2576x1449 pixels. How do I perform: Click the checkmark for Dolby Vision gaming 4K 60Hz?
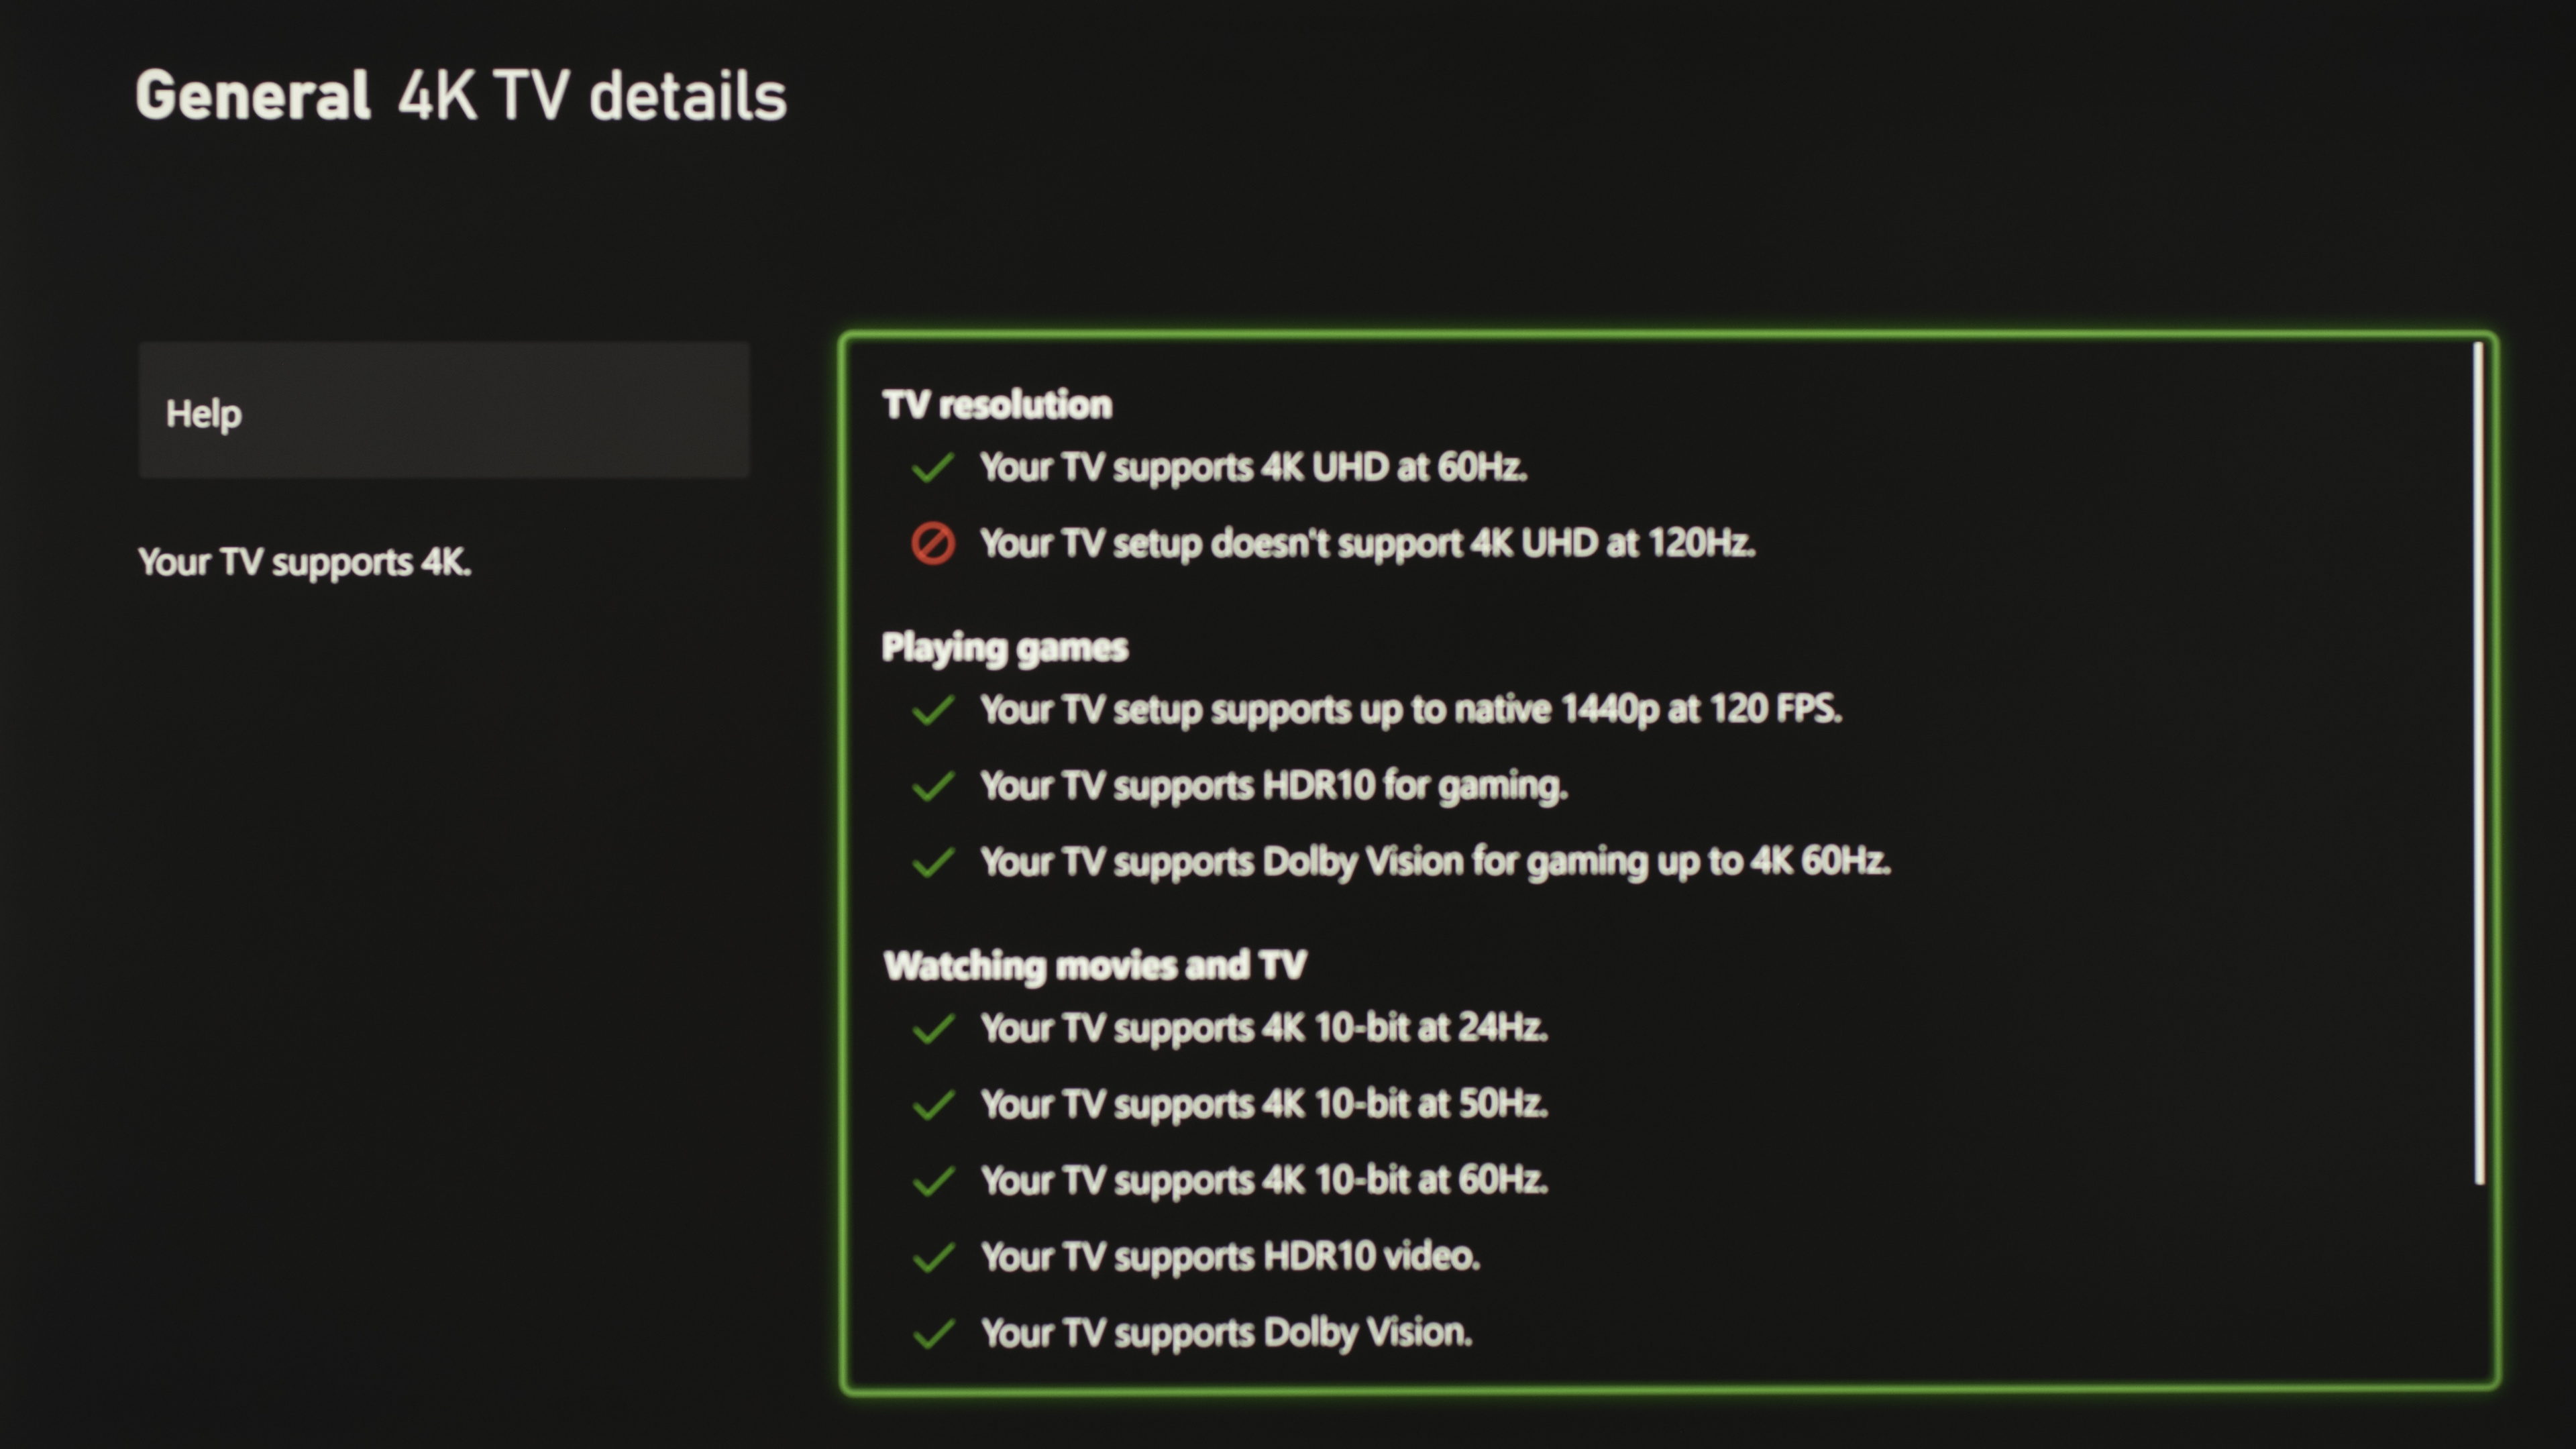click(932, 862)
